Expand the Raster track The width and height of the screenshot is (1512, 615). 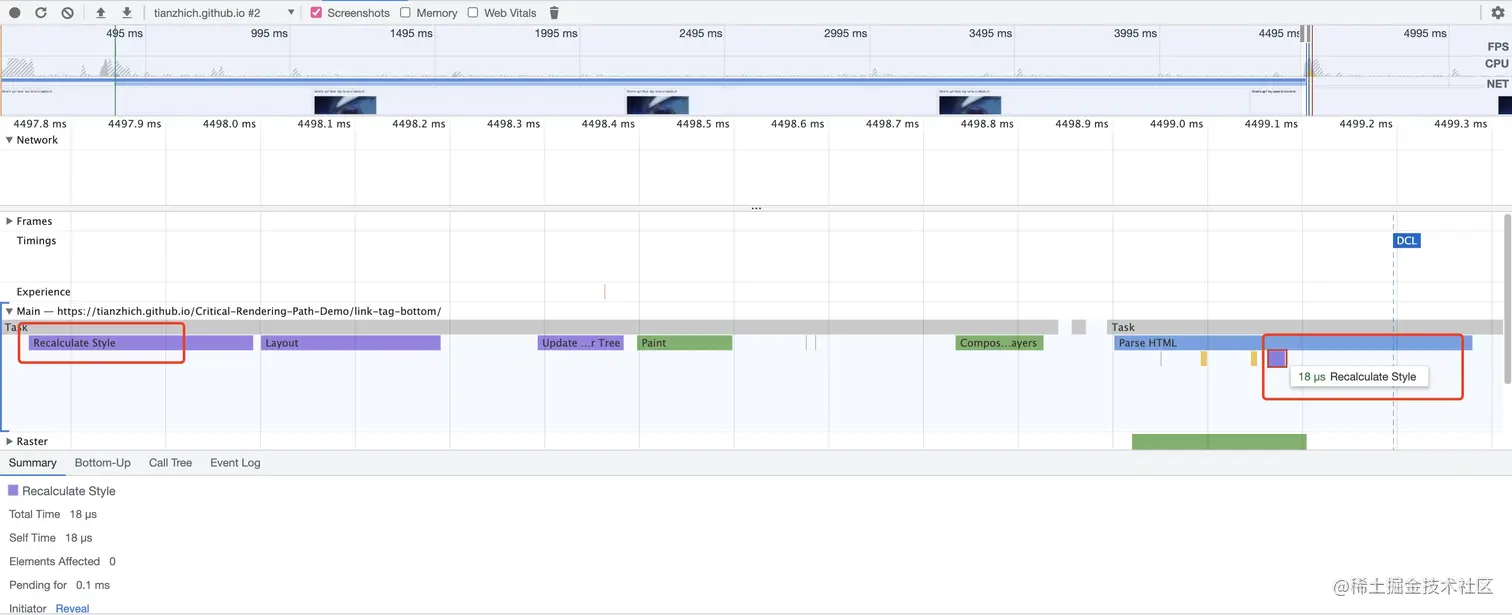[x=10, y=441]
